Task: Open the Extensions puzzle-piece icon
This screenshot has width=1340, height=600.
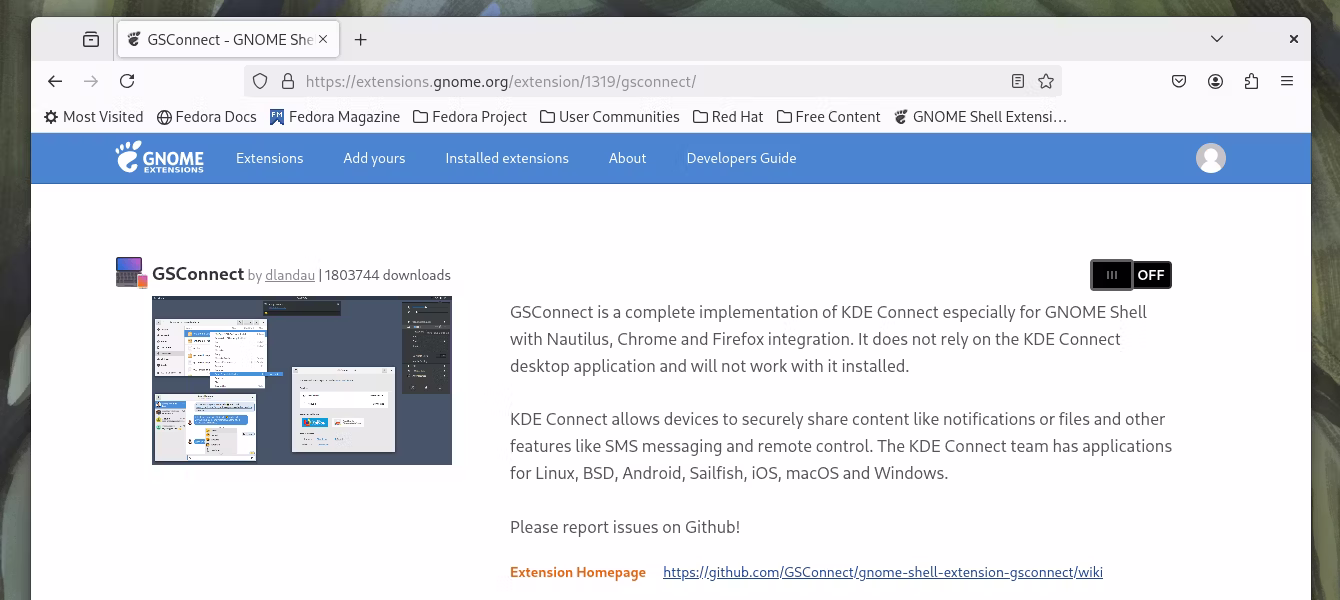Action: point(1251,81)
